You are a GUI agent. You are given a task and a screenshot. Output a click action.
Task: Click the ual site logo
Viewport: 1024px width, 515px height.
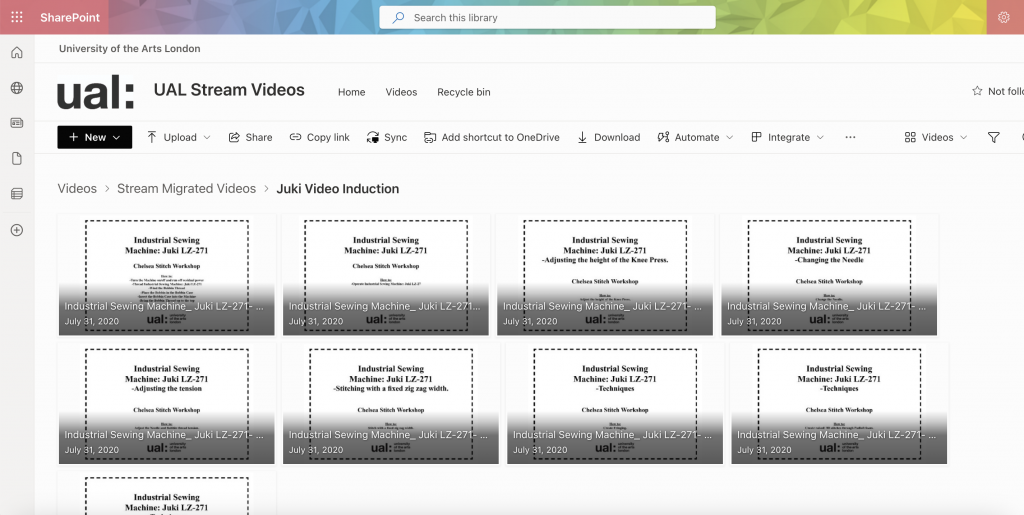(95, 91)
